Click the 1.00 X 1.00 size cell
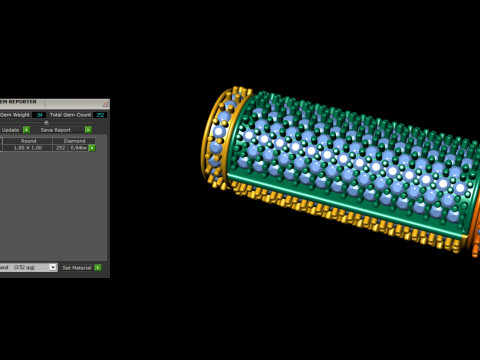 click(x=28, y=148)
